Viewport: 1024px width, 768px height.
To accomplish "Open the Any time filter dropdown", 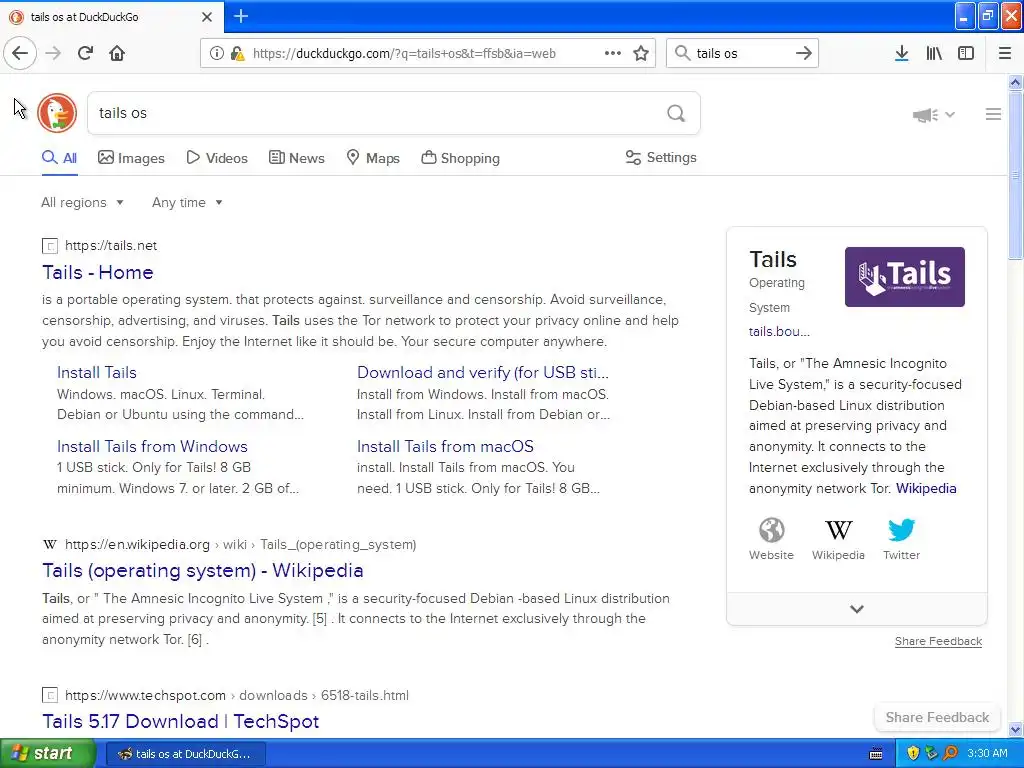I will coord(187,202).
